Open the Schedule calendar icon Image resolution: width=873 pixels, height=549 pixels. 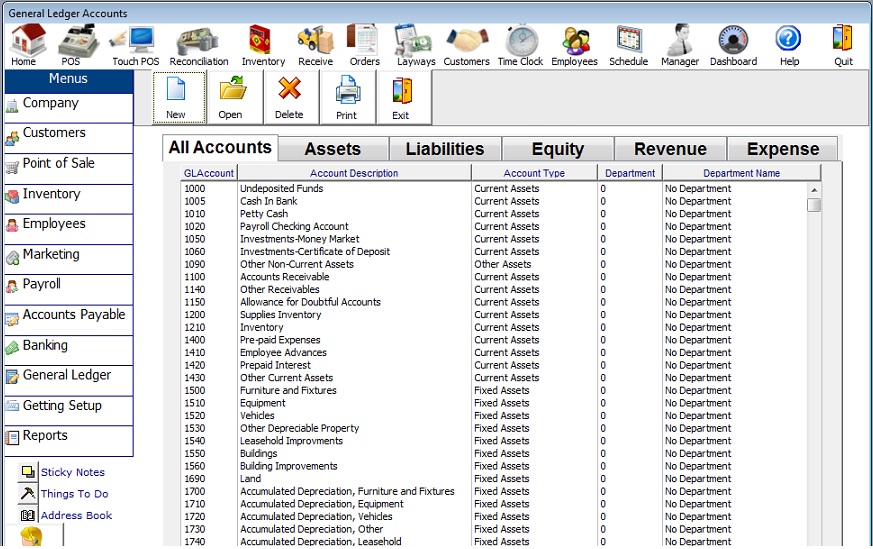pyautogui.click(x=629, y=45)
